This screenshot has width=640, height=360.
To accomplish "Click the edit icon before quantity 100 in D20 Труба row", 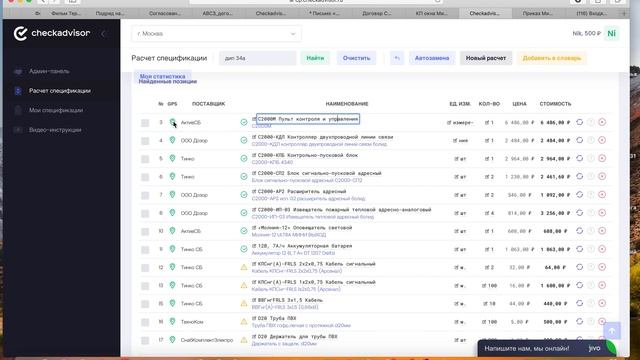I will [x=484, y=322].
